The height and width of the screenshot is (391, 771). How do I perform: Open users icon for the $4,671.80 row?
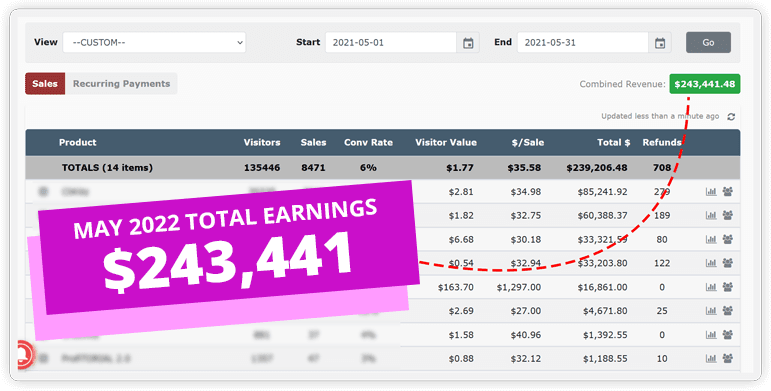click(728, 311)
